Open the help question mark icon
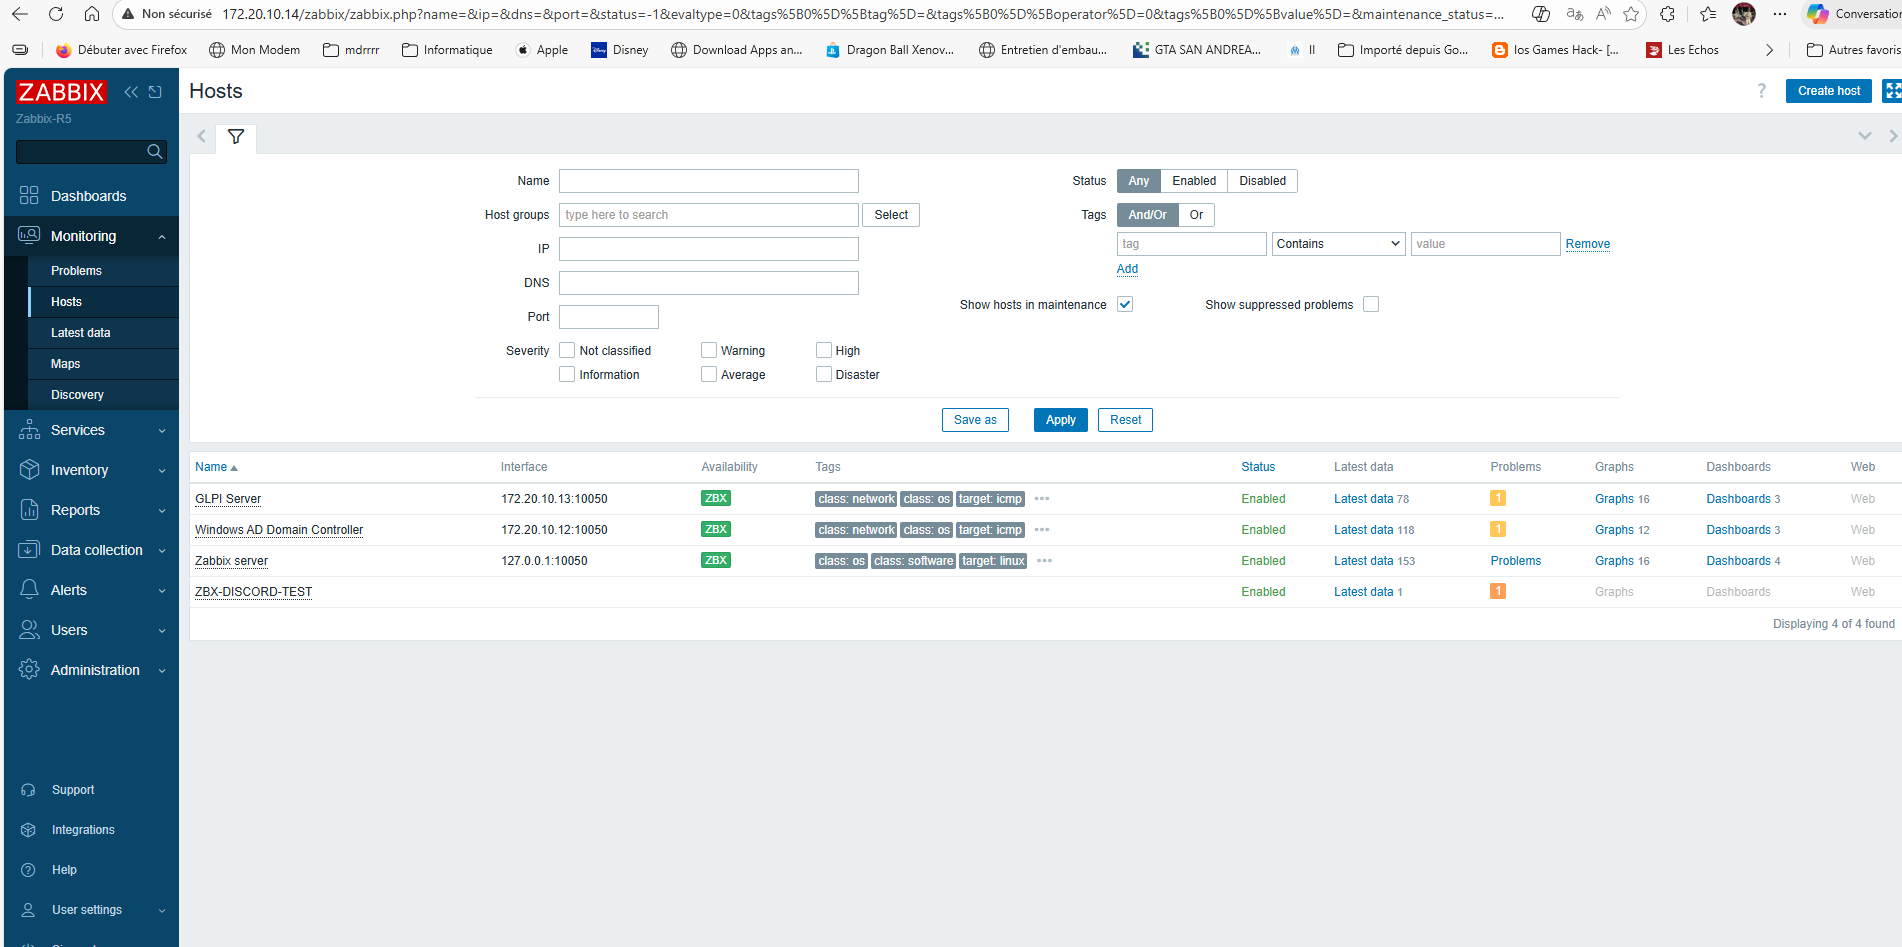1902x947 pixels. (x=1761, y=91)
